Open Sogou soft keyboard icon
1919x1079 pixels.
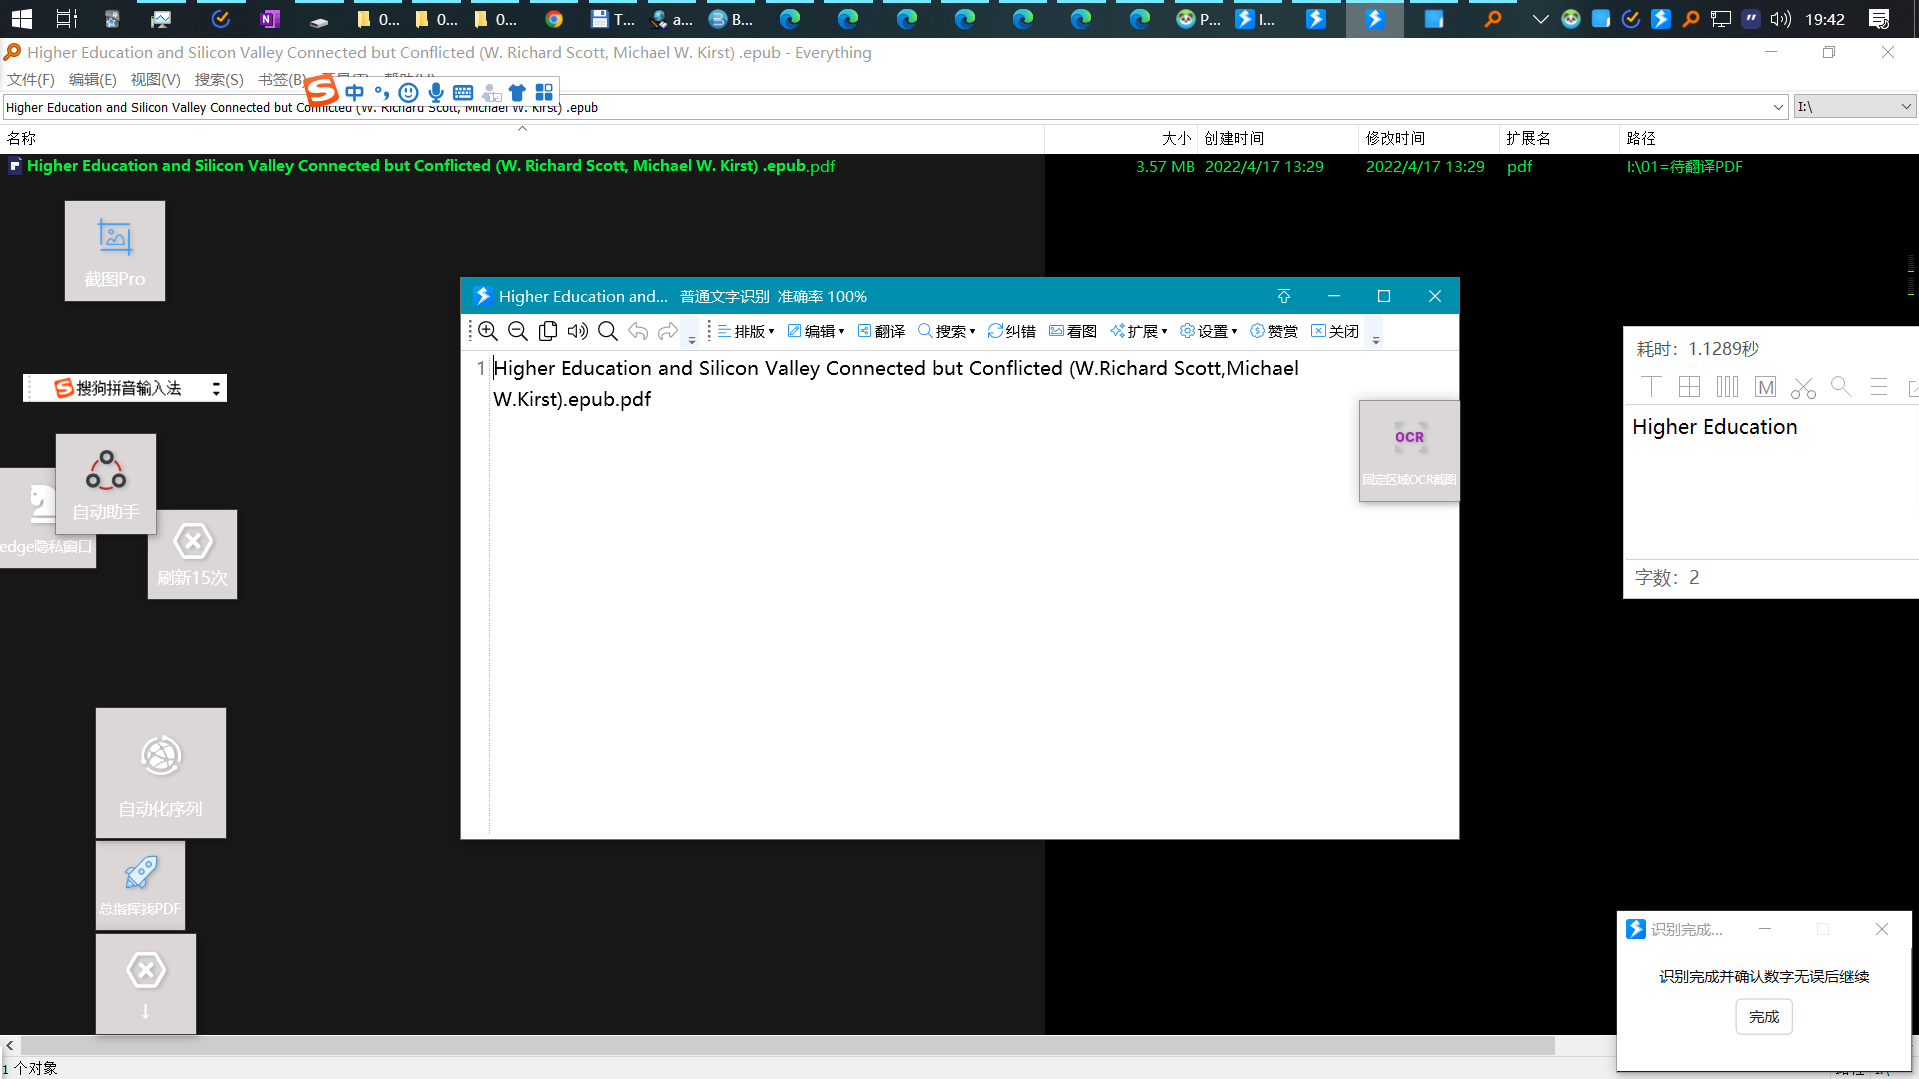(463, 92)
